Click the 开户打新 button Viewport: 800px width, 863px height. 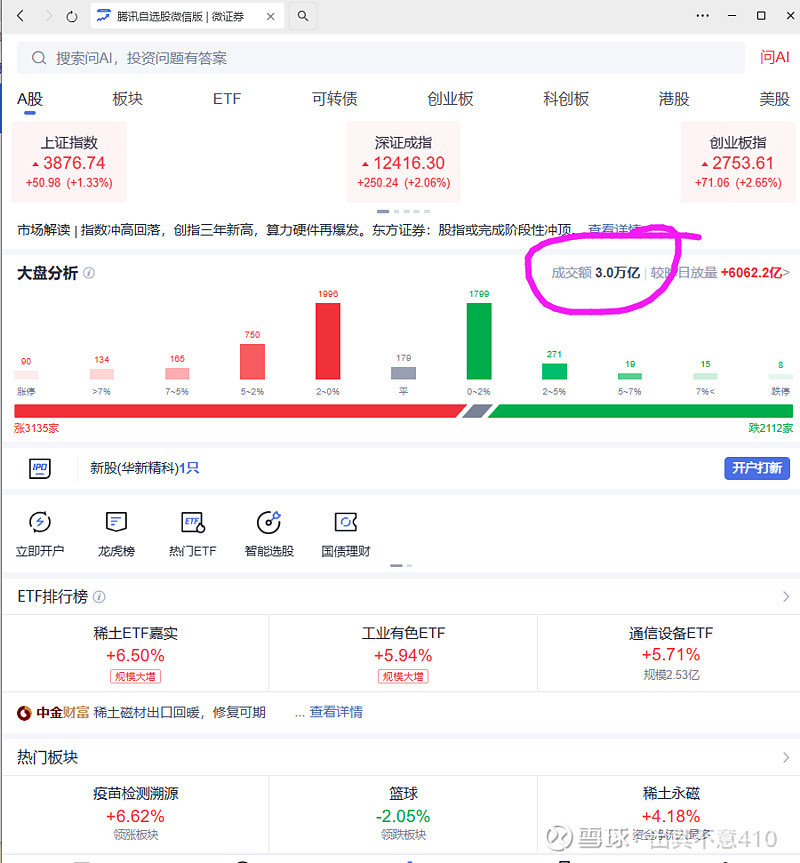pos(757,468)
